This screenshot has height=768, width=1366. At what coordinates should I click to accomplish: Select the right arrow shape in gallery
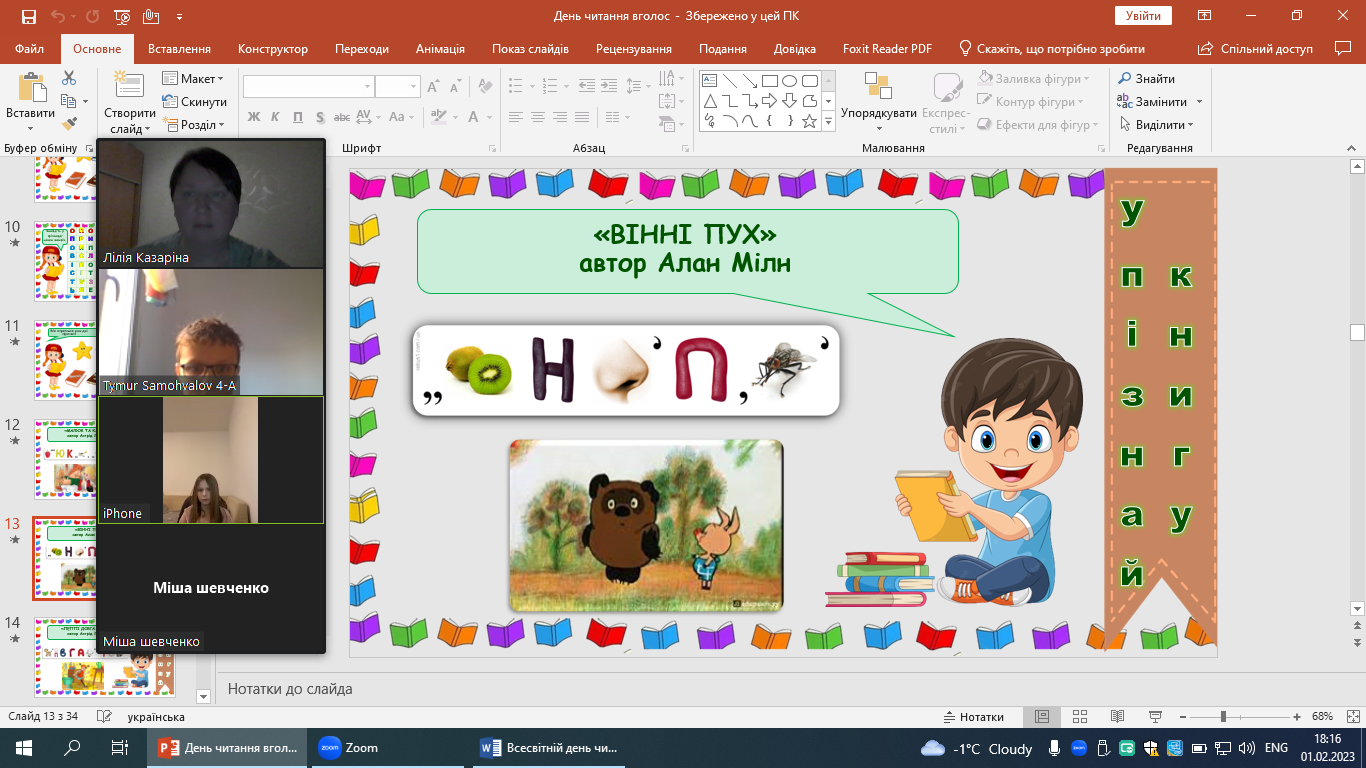click(769, 101)
